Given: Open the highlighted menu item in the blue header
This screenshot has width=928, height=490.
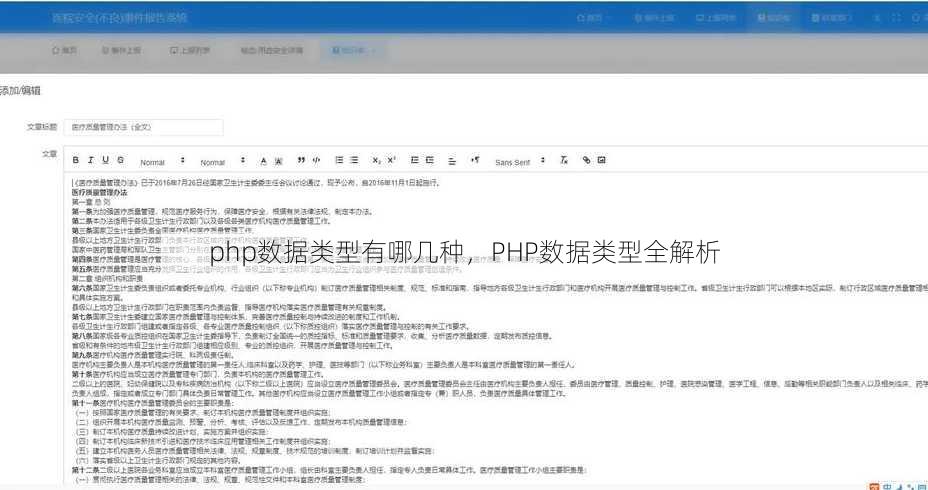Looking at the screenshot, I should pos(774,18).
